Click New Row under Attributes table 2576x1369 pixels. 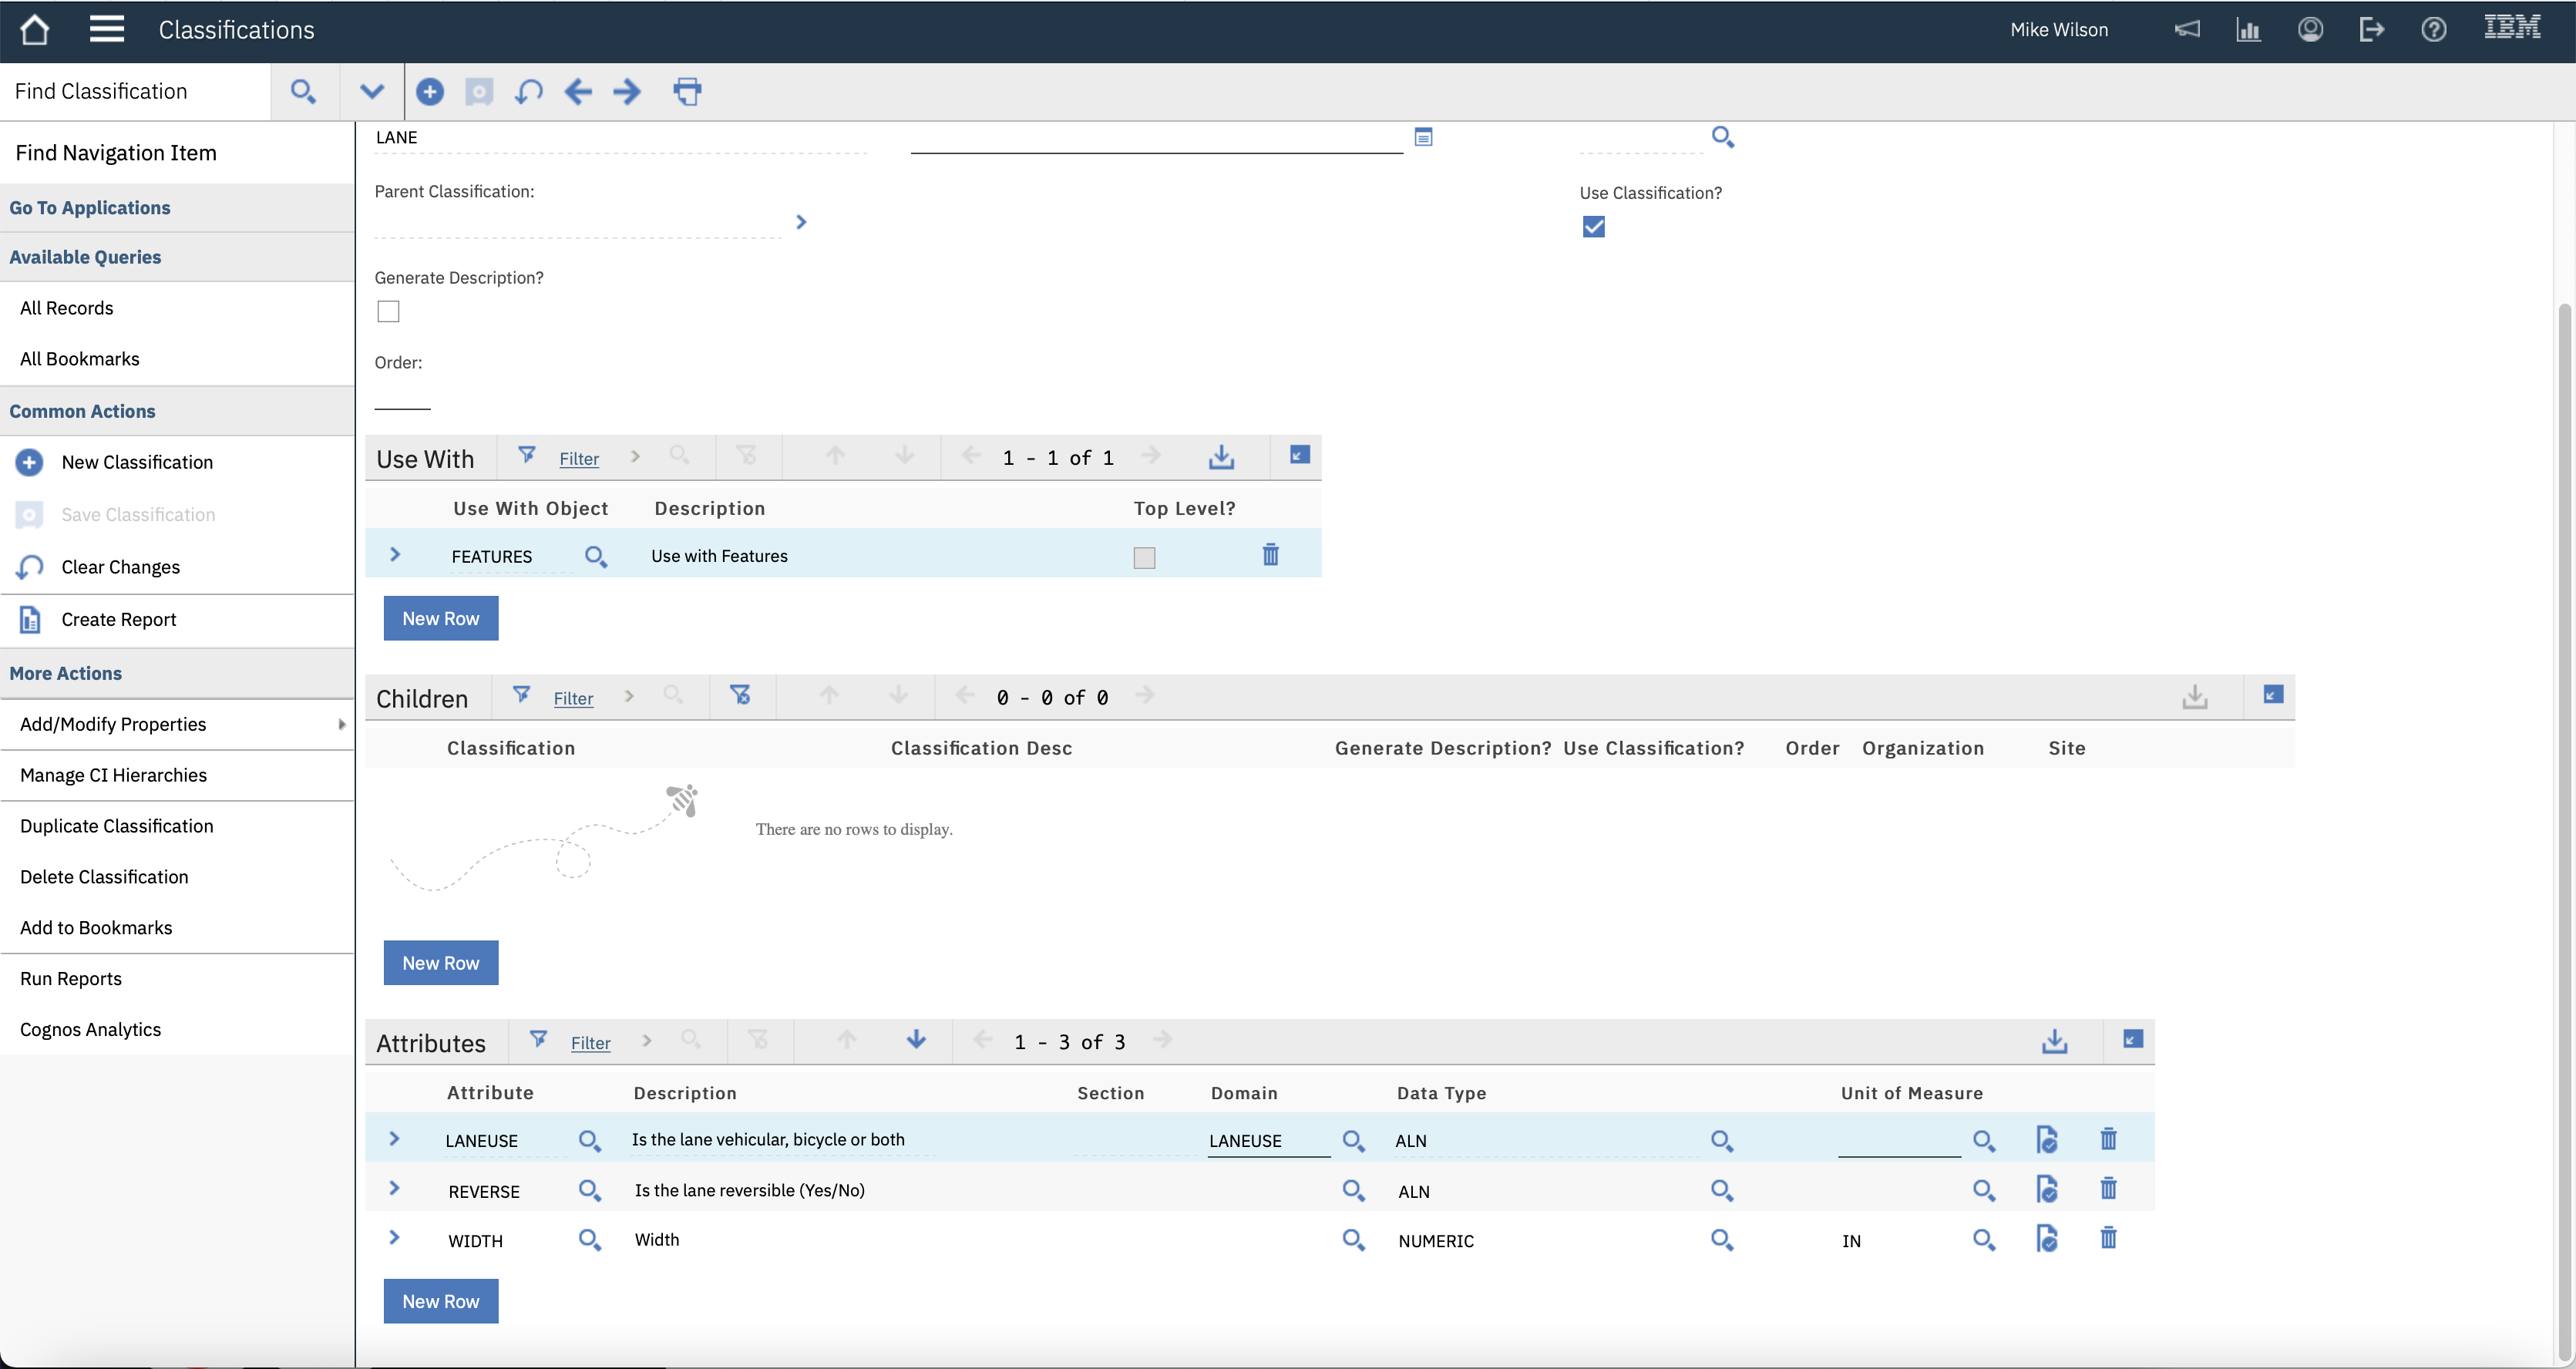click(x=441, y=1301)
